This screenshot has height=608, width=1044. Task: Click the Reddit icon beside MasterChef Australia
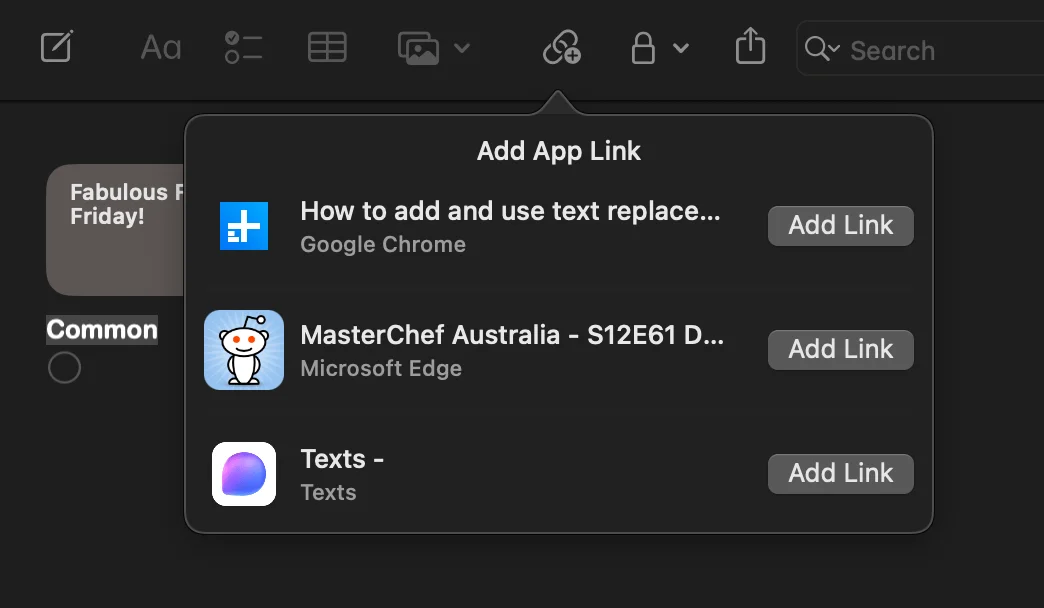(x=244, y=350)
